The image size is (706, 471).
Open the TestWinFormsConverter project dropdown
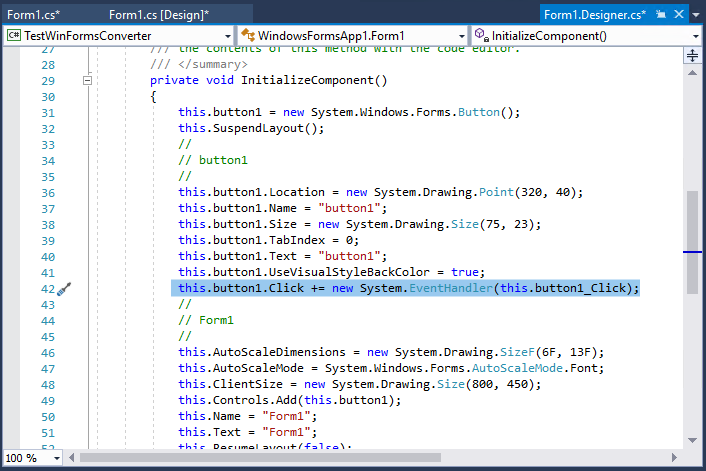(228, 36)
